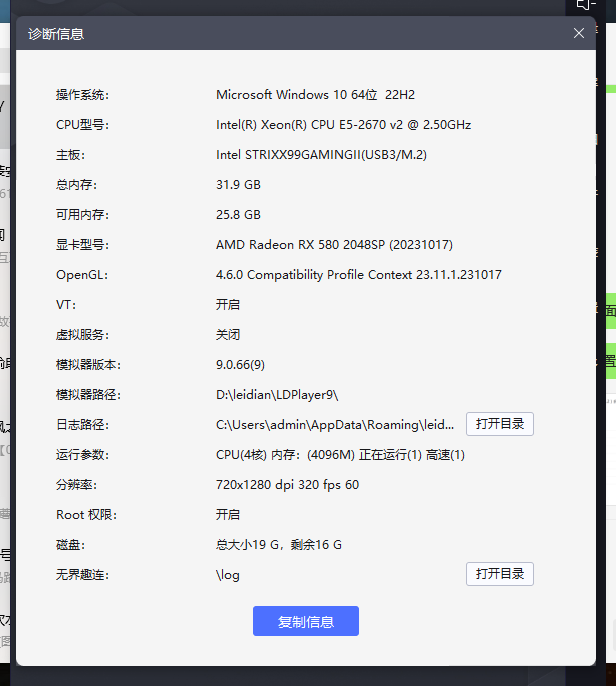Click the VT status 开启
Viewport: 616px width, 686px height.
coord(228,305)
